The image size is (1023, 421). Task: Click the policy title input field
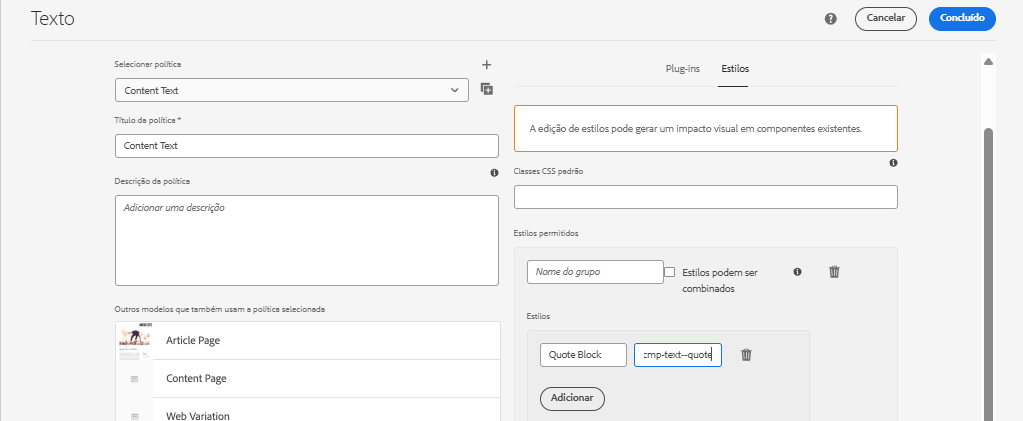(x=306, y=146)
